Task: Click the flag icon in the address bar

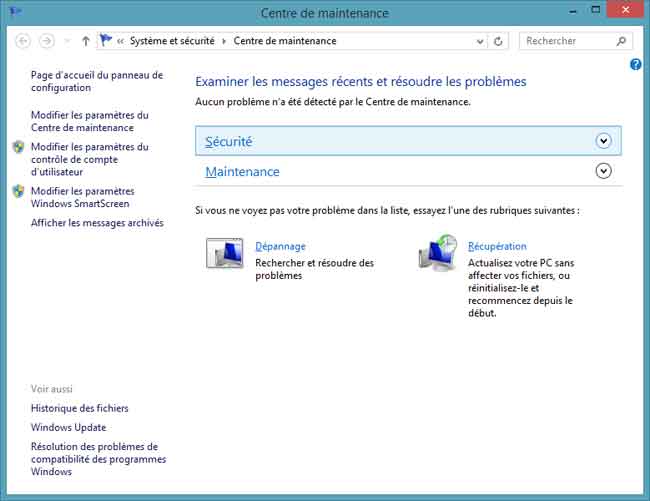Action: (x=106, y=41)
